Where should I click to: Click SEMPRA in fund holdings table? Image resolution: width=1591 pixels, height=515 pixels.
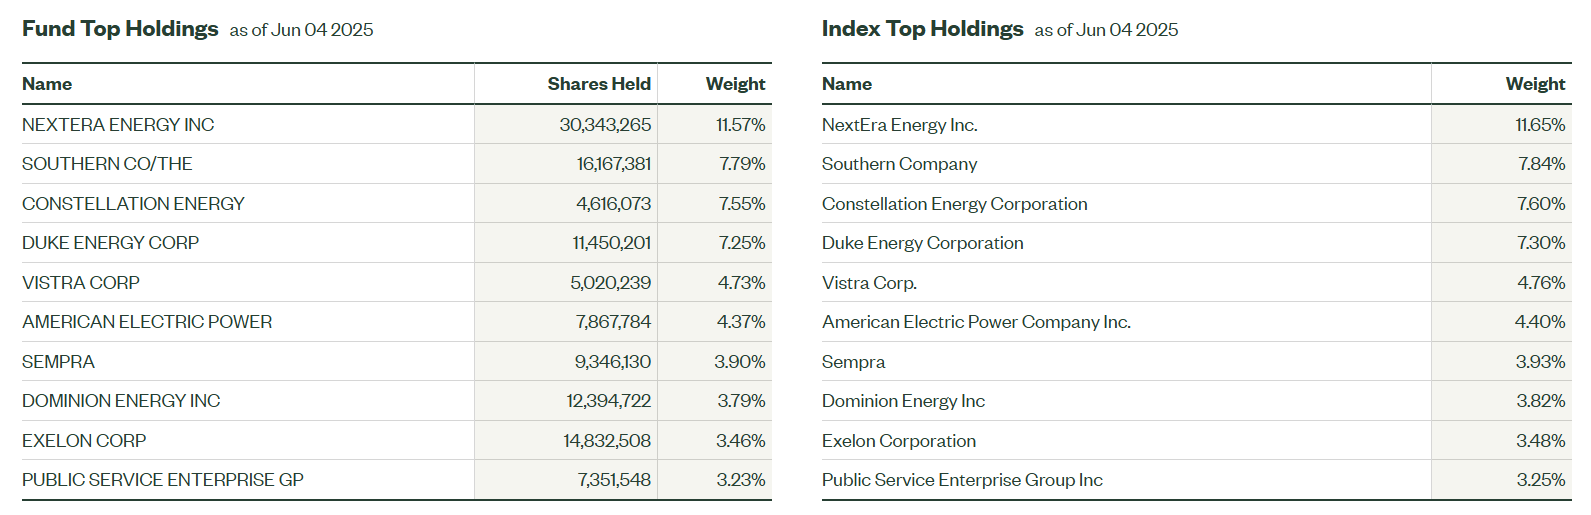pos(58,362)
